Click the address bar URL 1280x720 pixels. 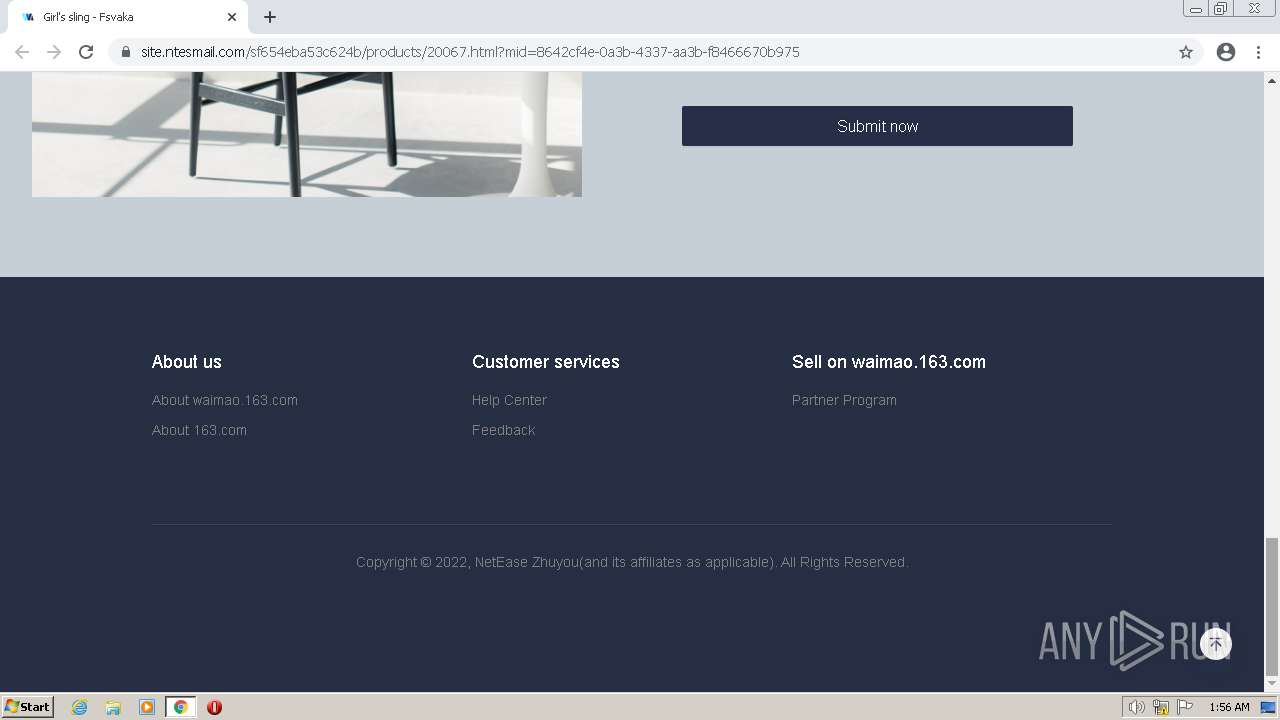coord(470,52)
